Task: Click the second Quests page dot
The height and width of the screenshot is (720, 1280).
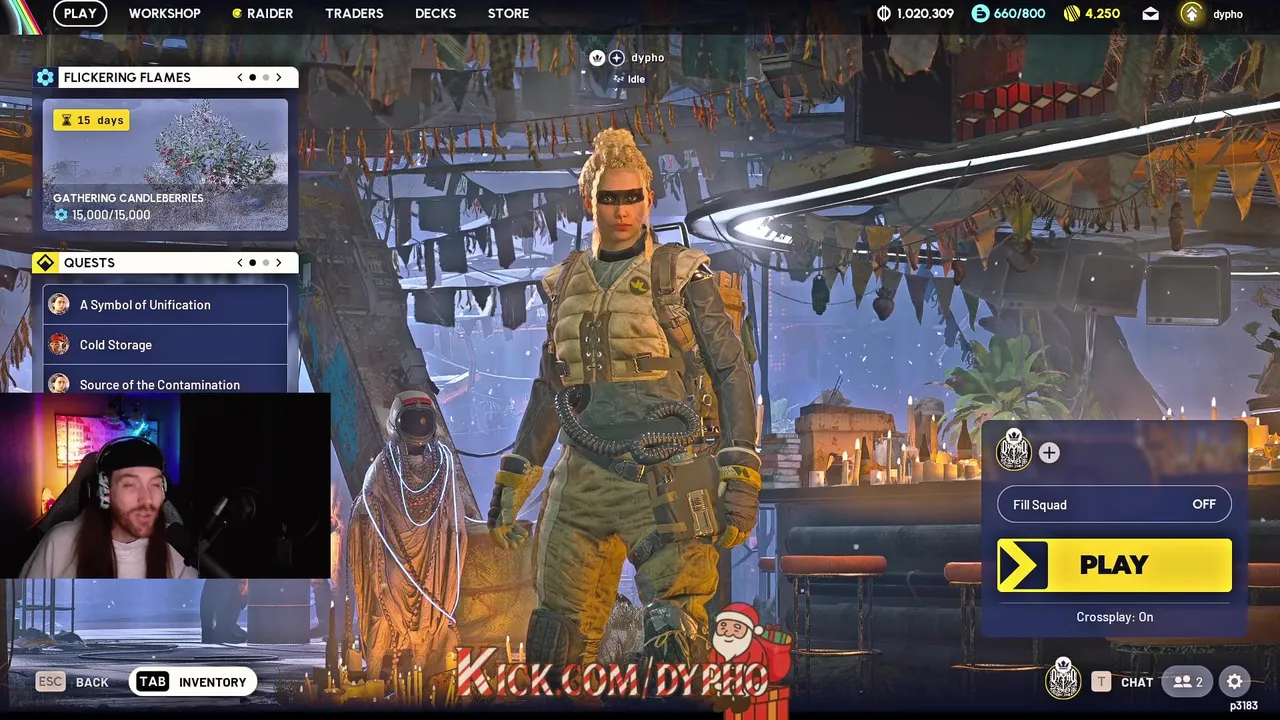Action: click(265, 262)
